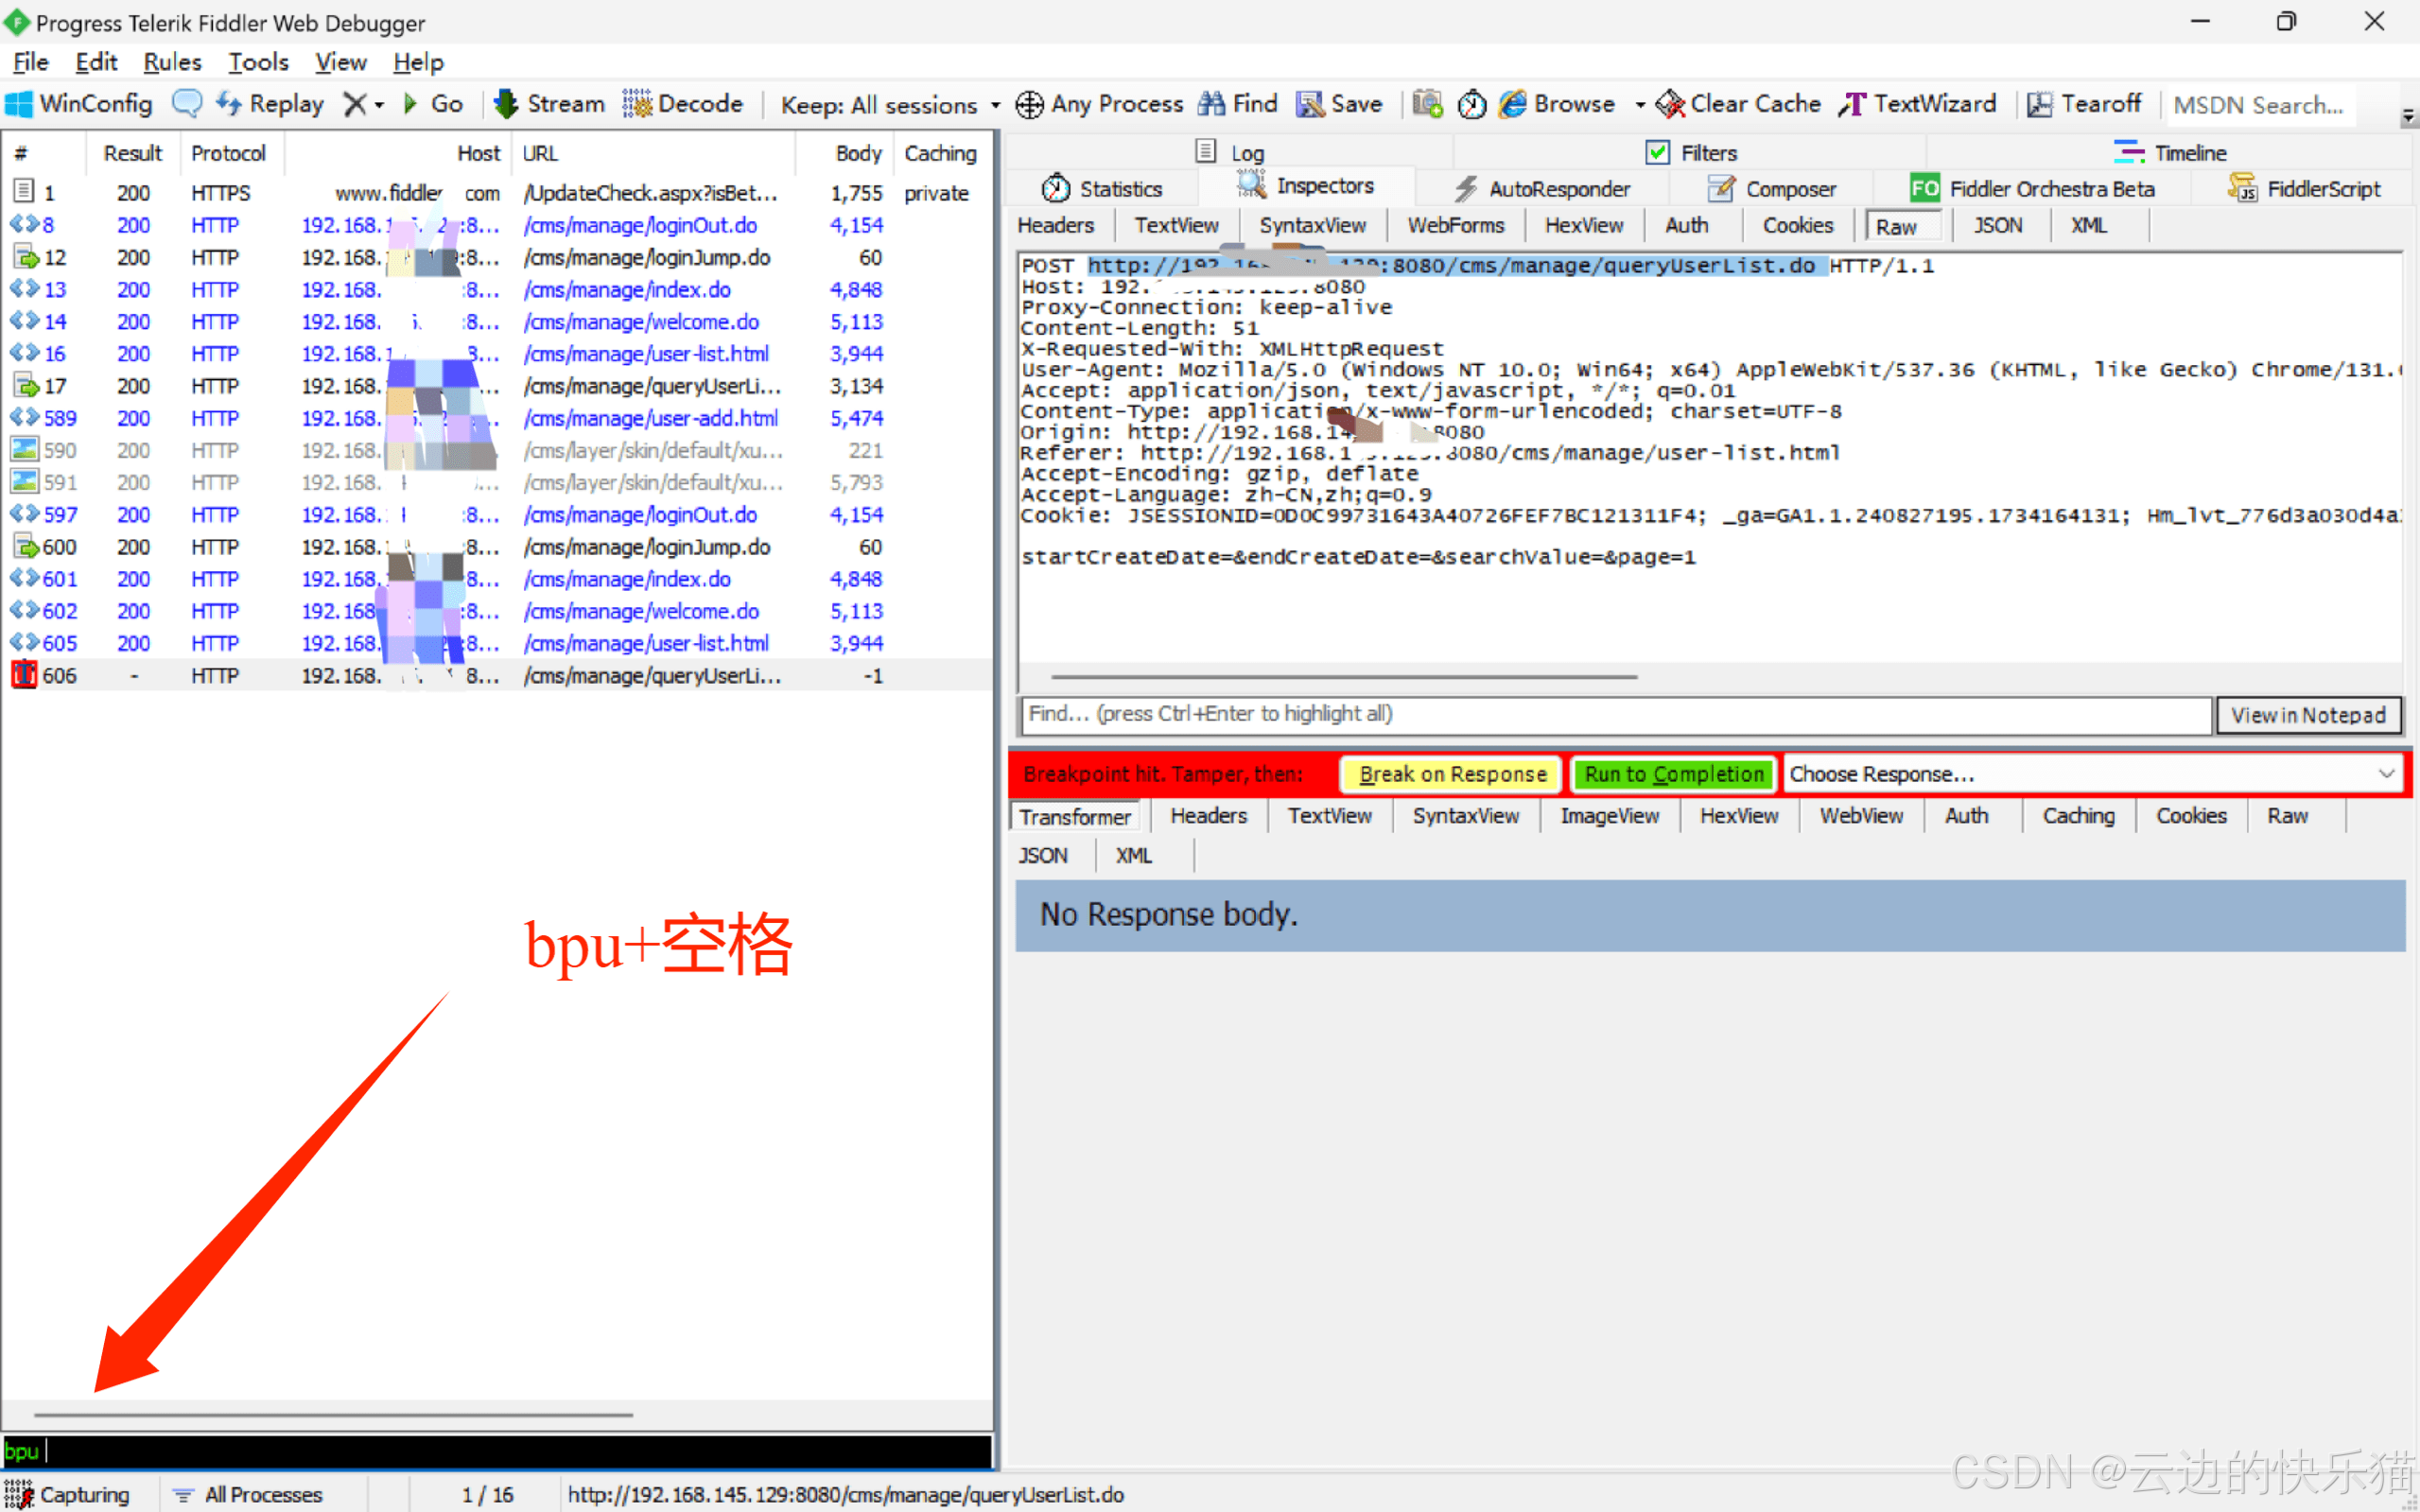The width and height of the screenshot is (2420, 1512).
Task: Expand the Choose Response combo box
Action: click(2386, 774)
